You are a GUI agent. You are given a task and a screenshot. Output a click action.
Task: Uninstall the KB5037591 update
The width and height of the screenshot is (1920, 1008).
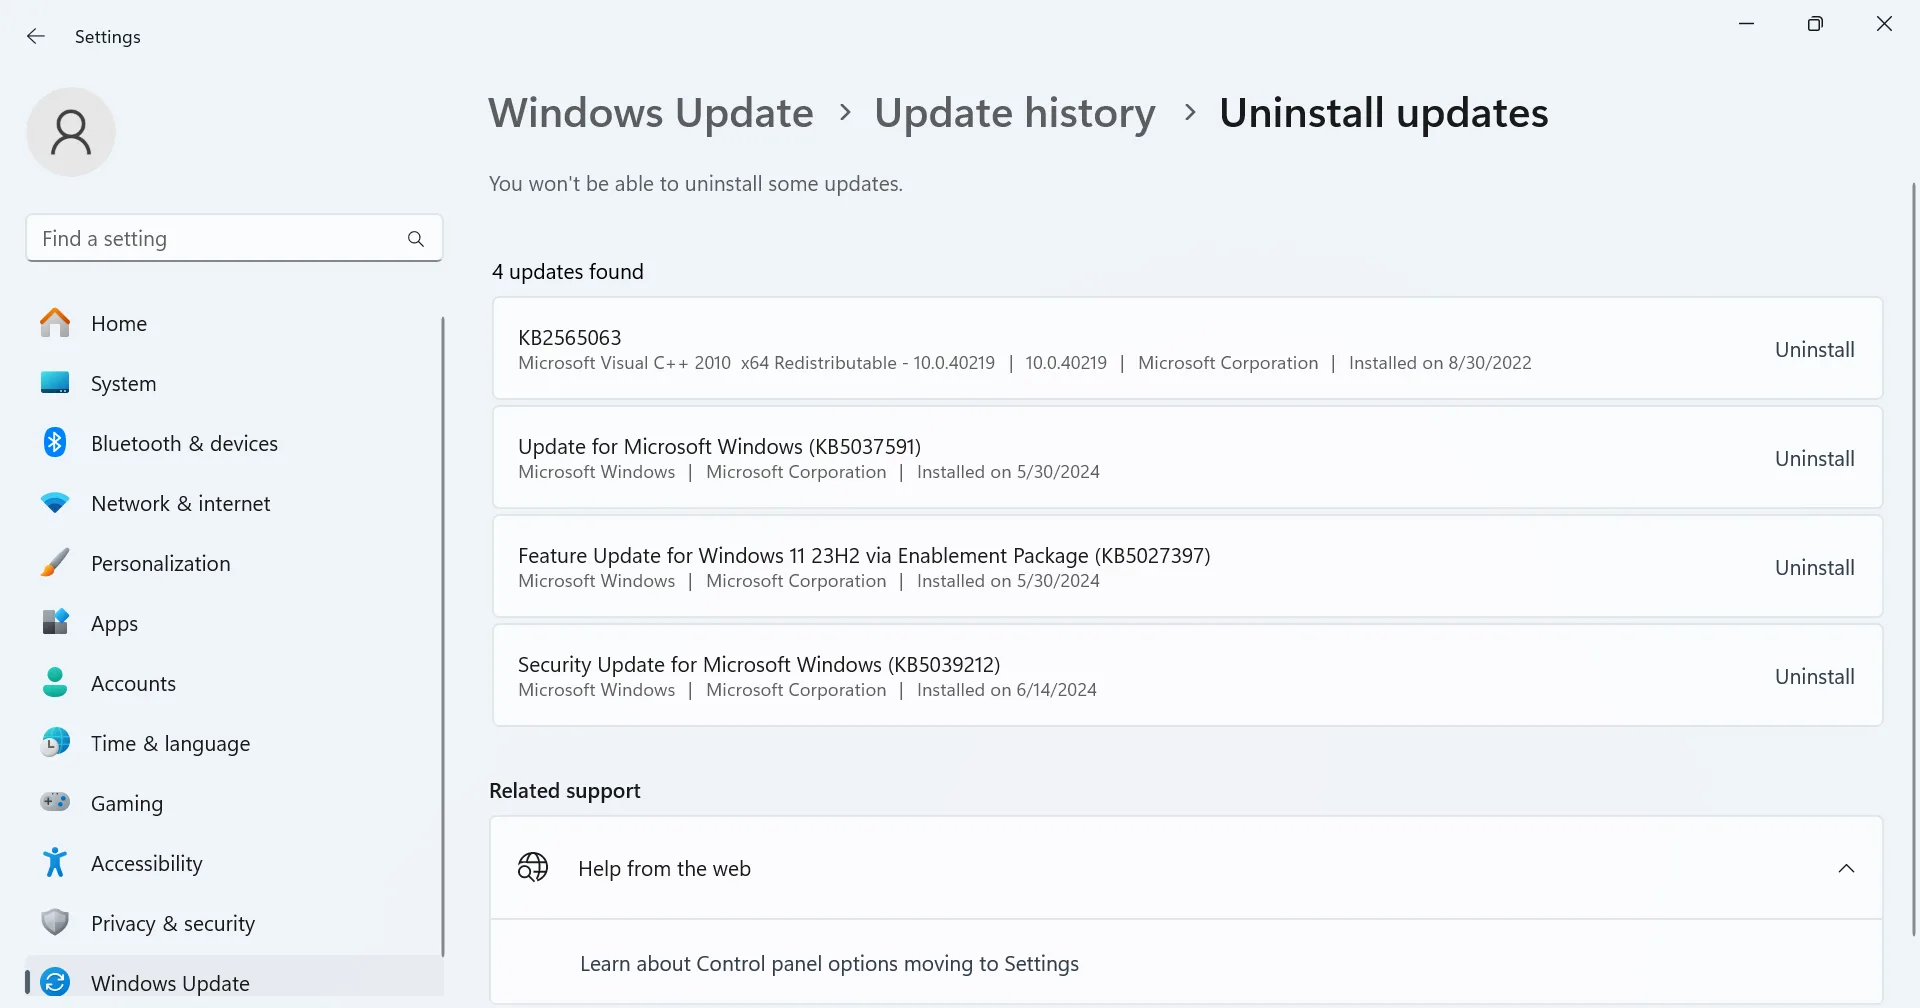click(1814, 459)
